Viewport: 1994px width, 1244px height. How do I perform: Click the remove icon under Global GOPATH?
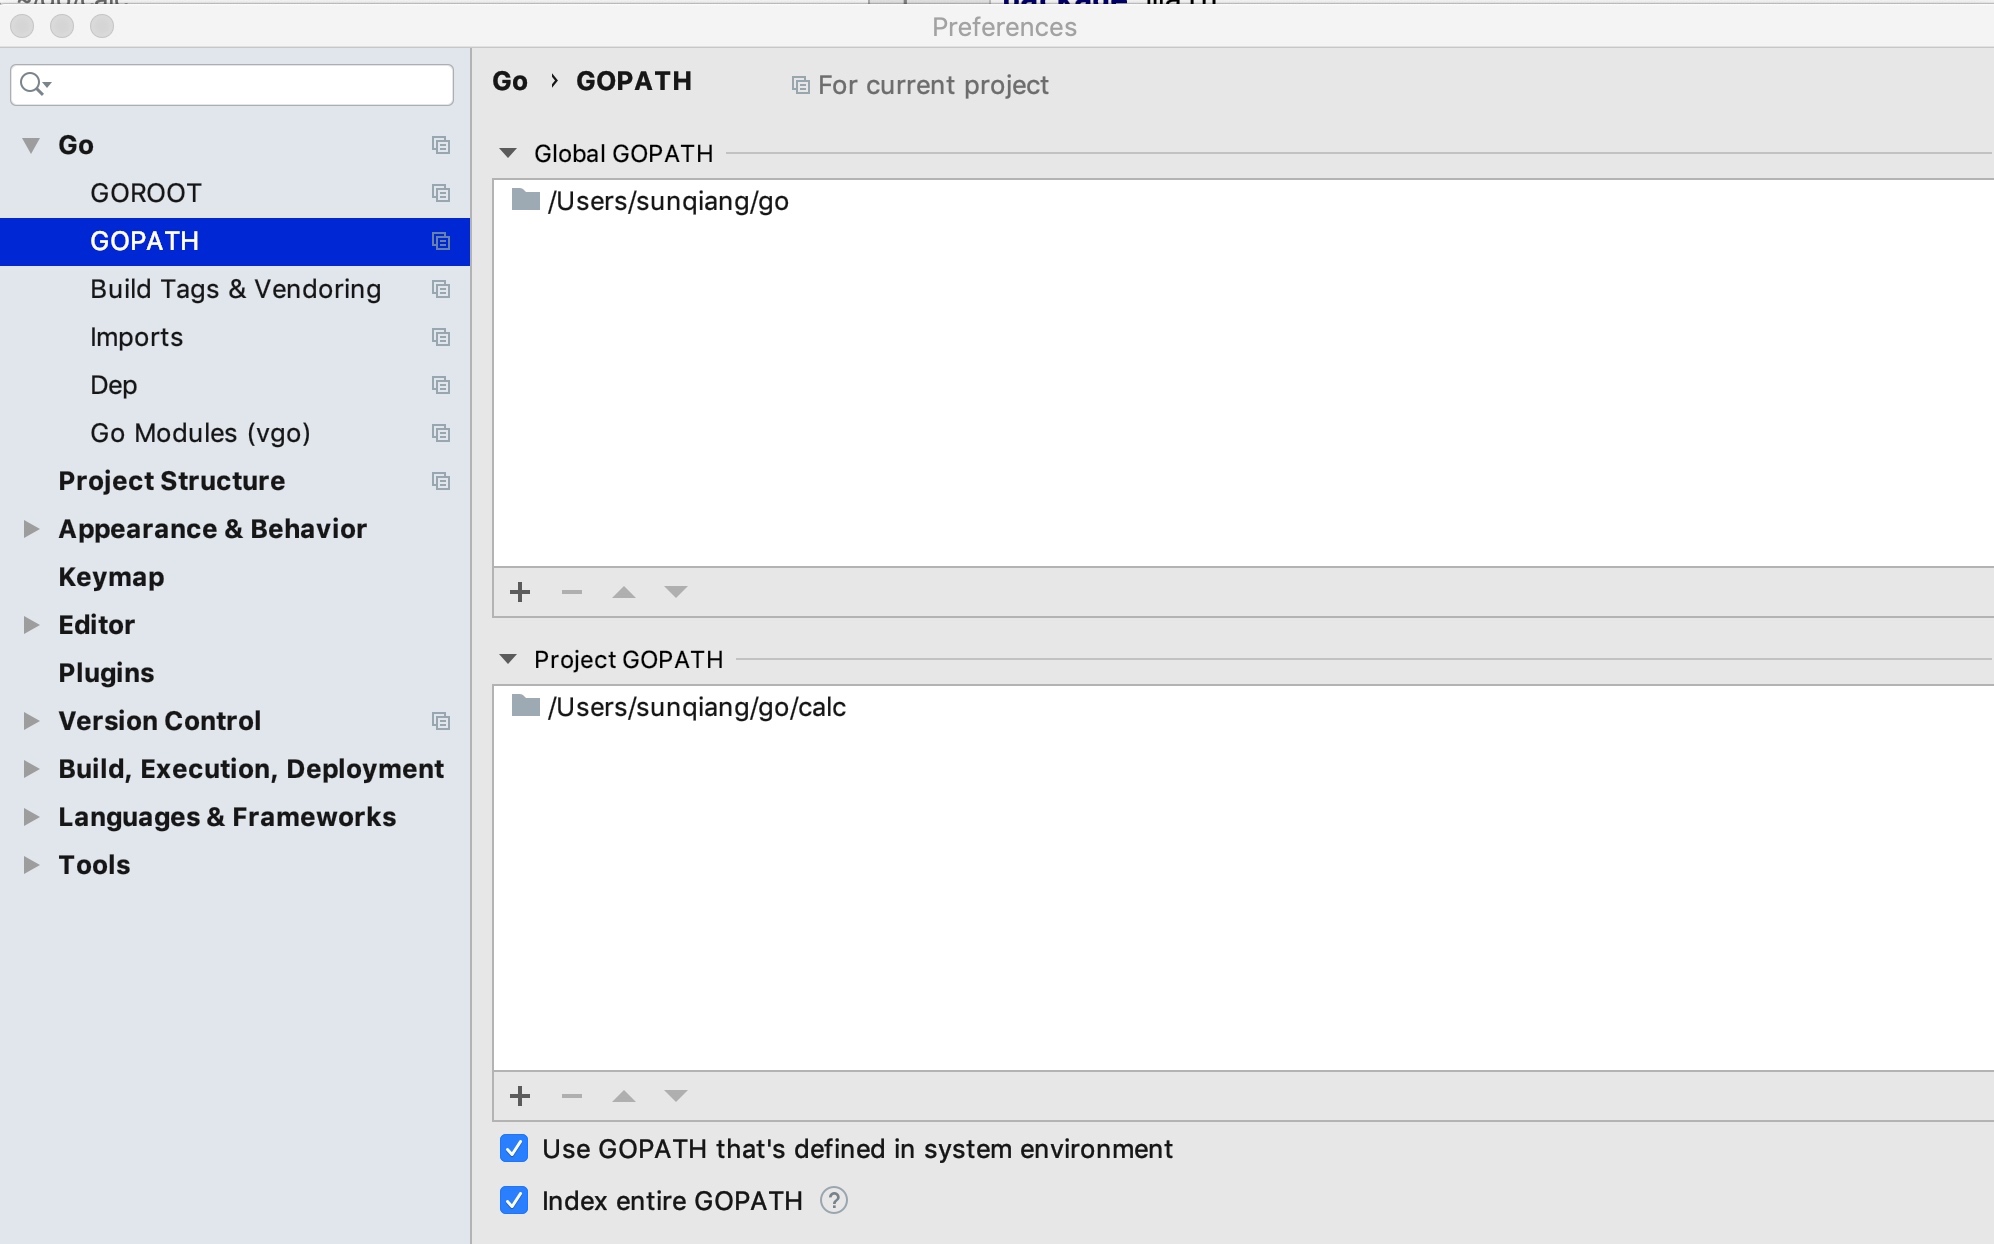point(572,590)
